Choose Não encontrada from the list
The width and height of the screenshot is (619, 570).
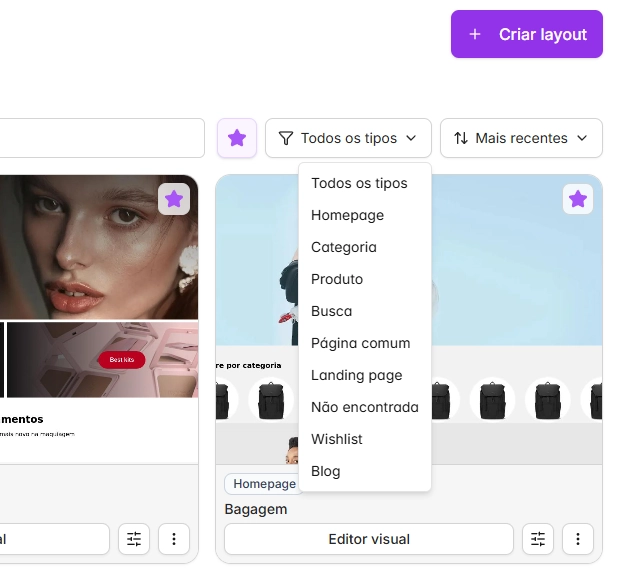pyautogui.click(x=365, y=407)
